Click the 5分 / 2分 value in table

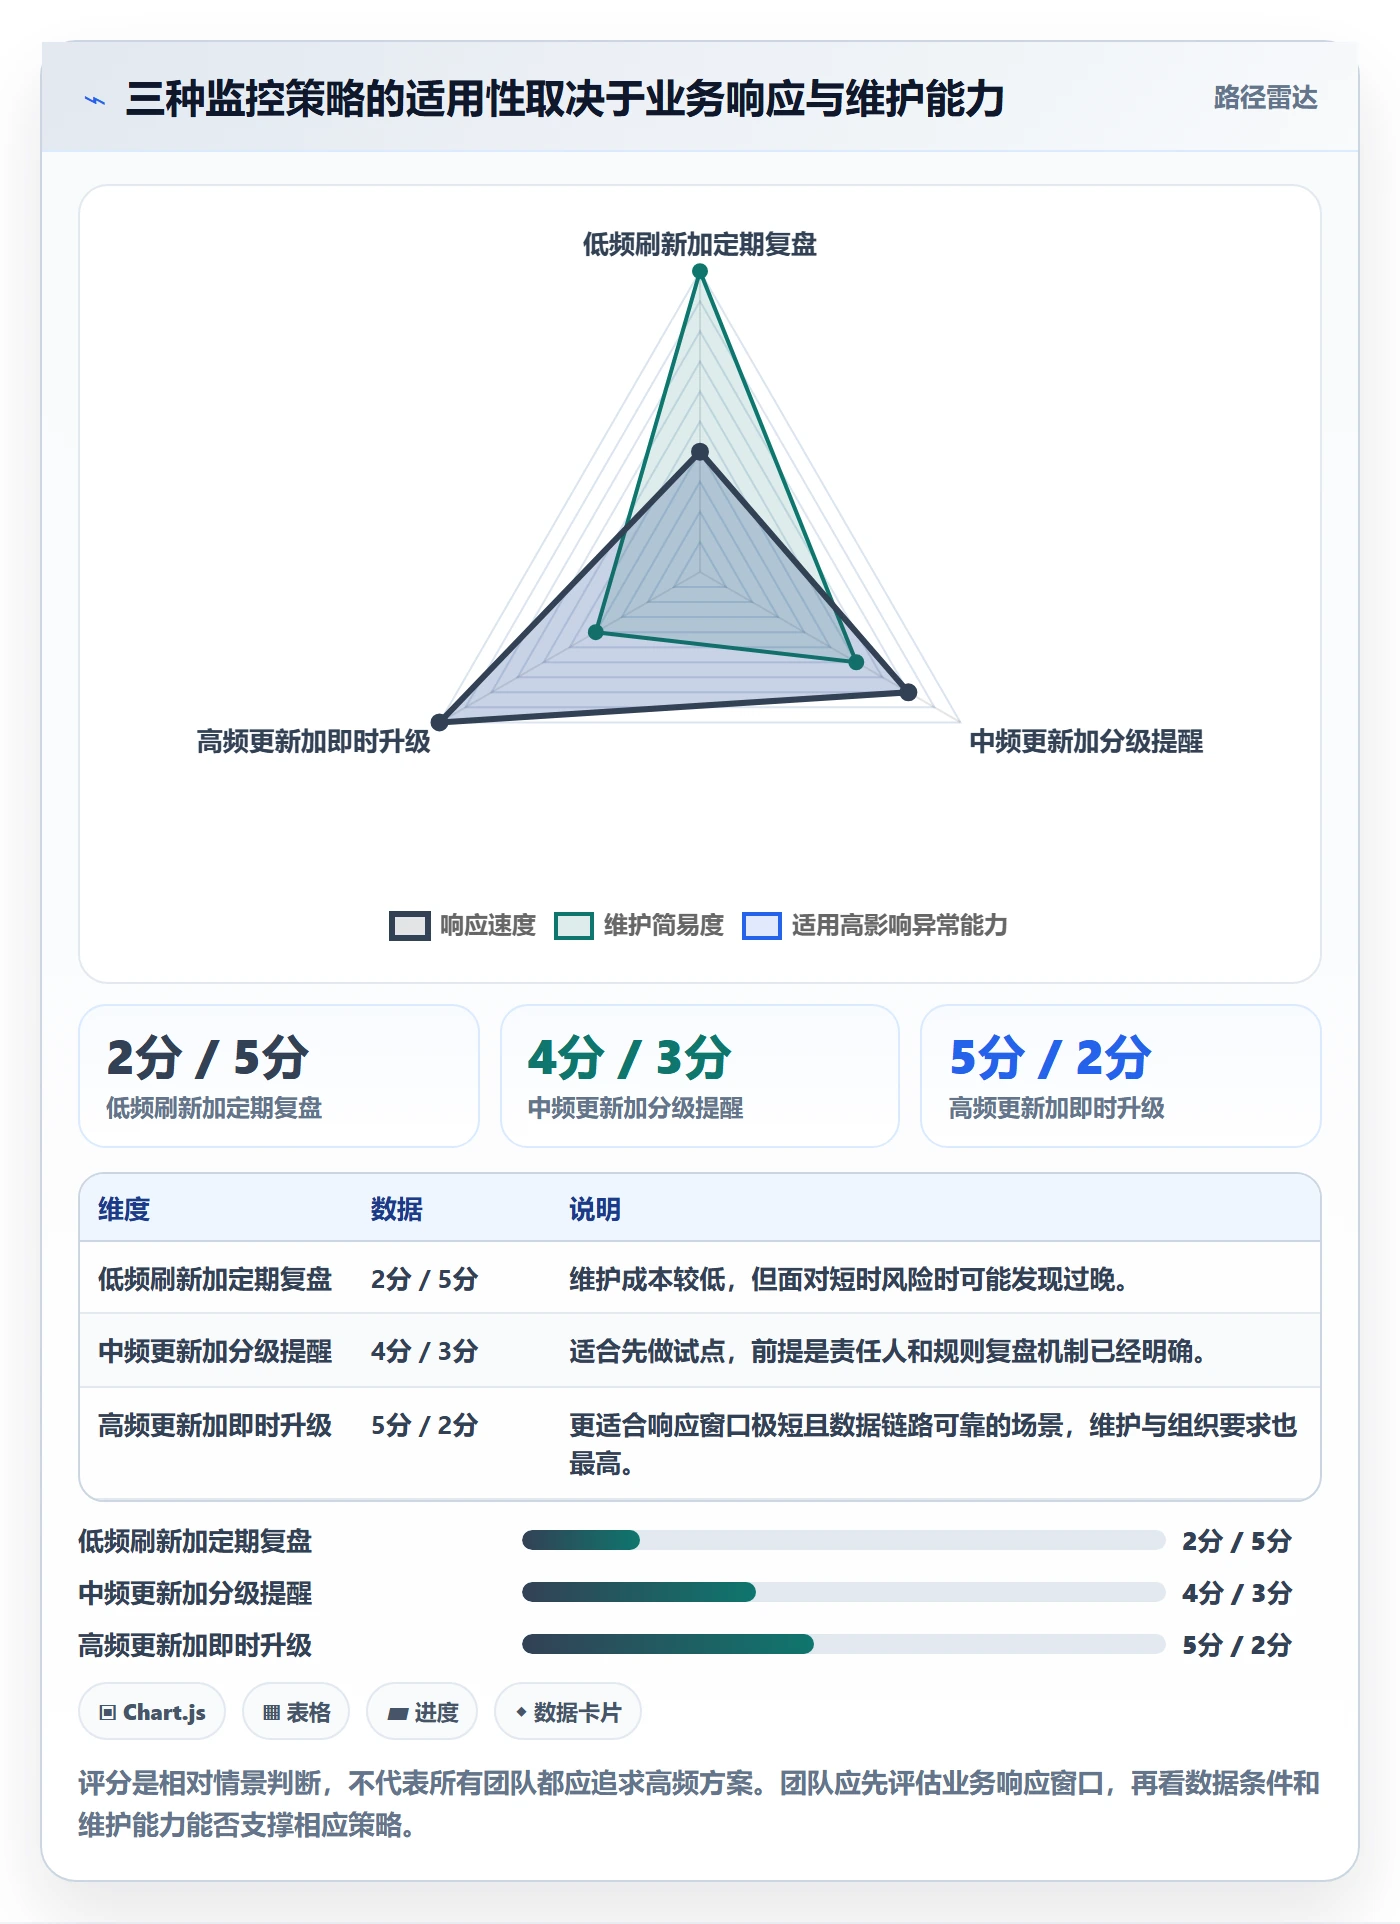[424, 1425]
